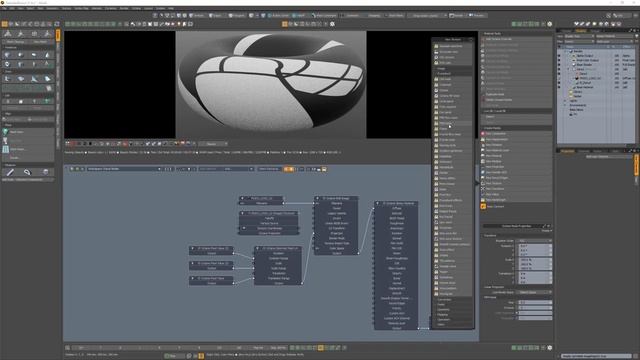
Task: Click the search icon in the bottom-left timeline bar
Action: coord(67,348)
